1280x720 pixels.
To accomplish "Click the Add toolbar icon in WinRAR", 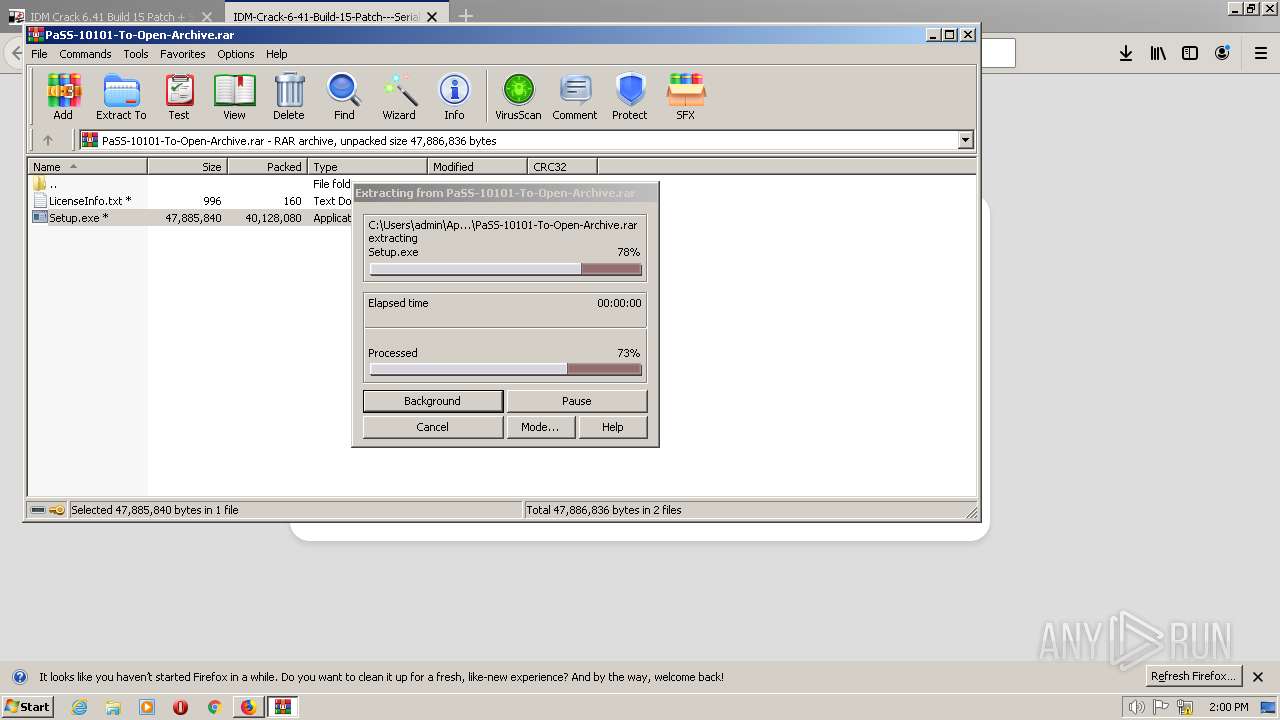I will coord(63,97).
